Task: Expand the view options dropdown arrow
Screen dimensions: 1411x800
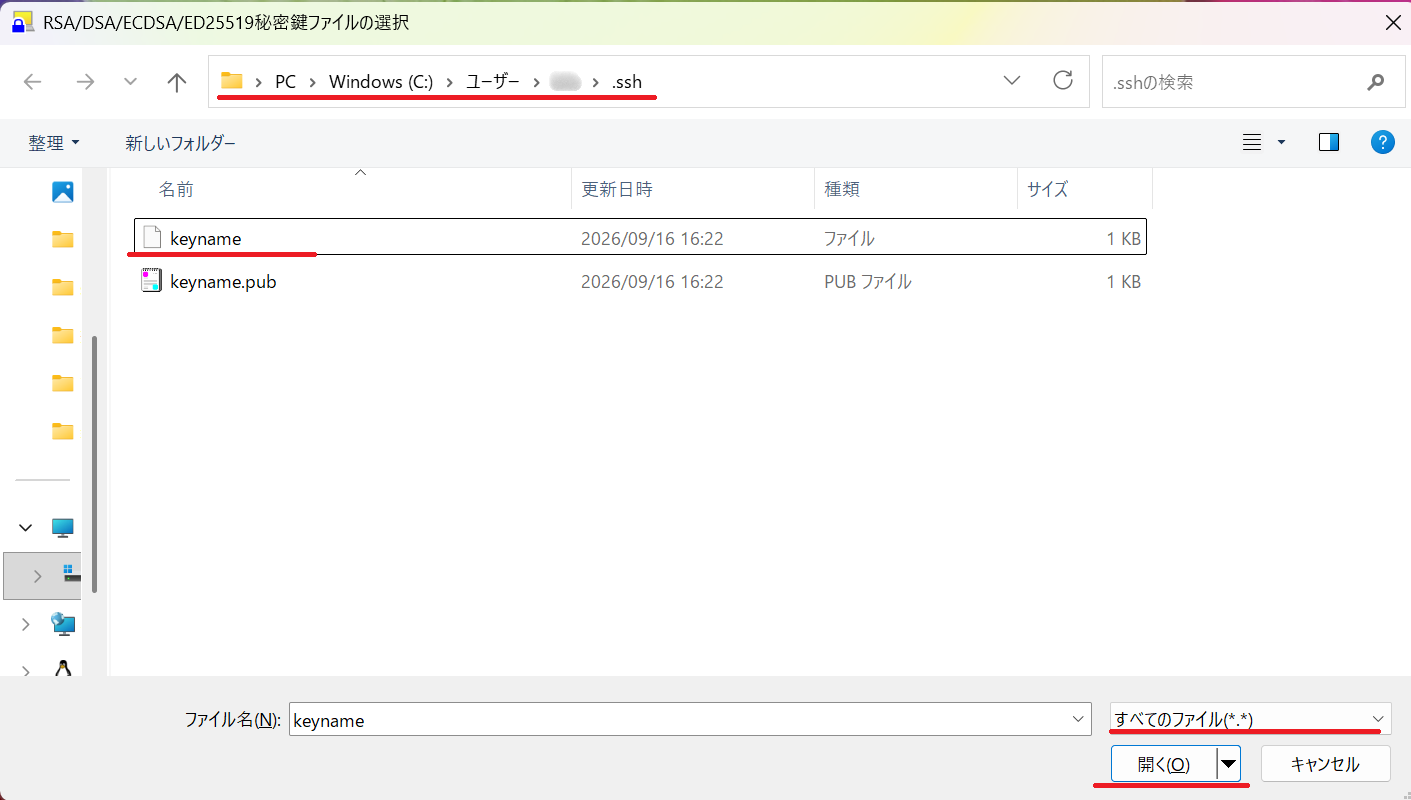Action: tap(1281, 143)
